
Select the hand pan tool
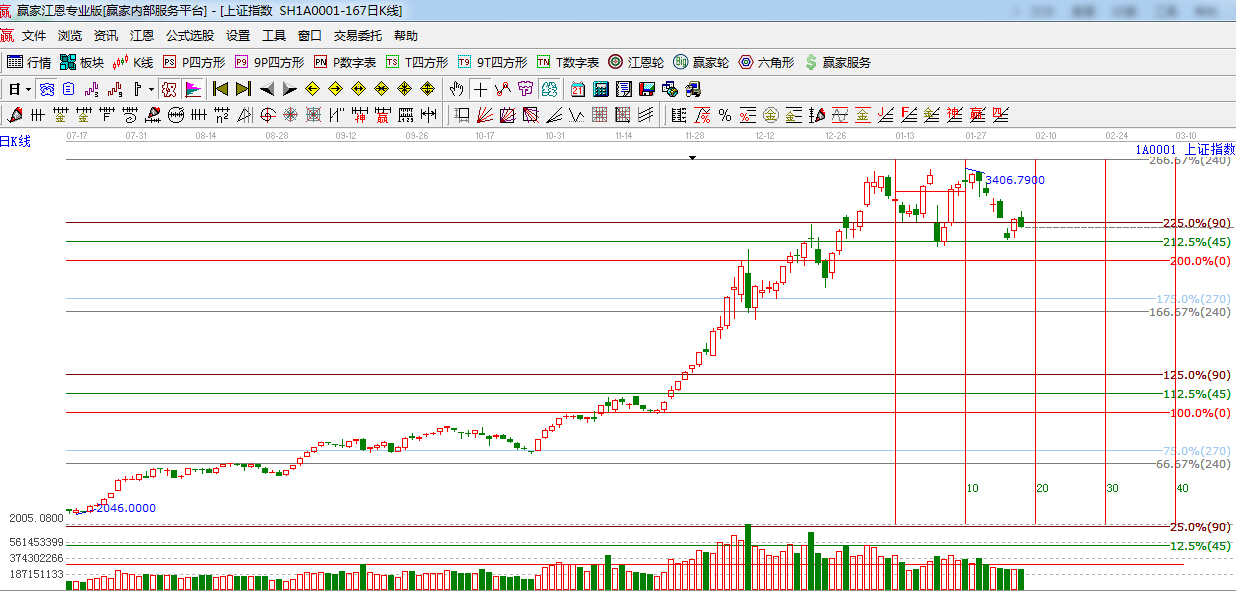pos(456,89)
